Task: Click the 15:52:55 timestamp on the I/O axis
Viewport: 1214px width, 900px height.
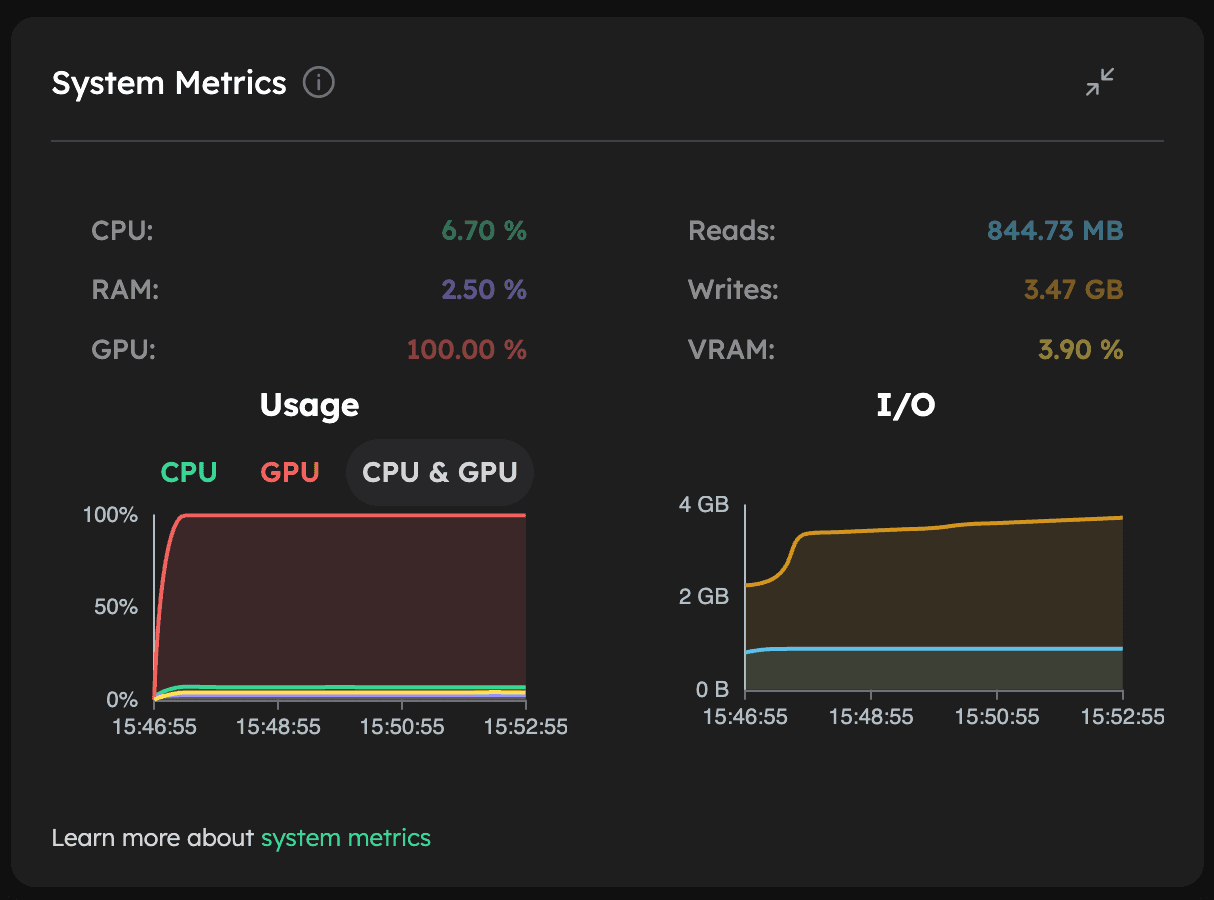Action: coord(1122,717)
